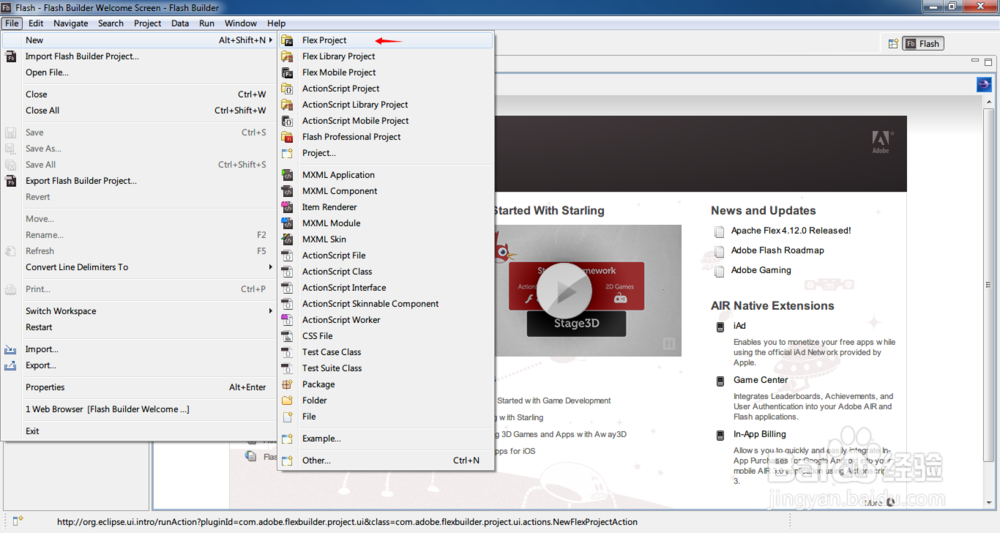1000x533 pixels.
Task: Click the Folder icon in submenu
Action: [288, 400]
